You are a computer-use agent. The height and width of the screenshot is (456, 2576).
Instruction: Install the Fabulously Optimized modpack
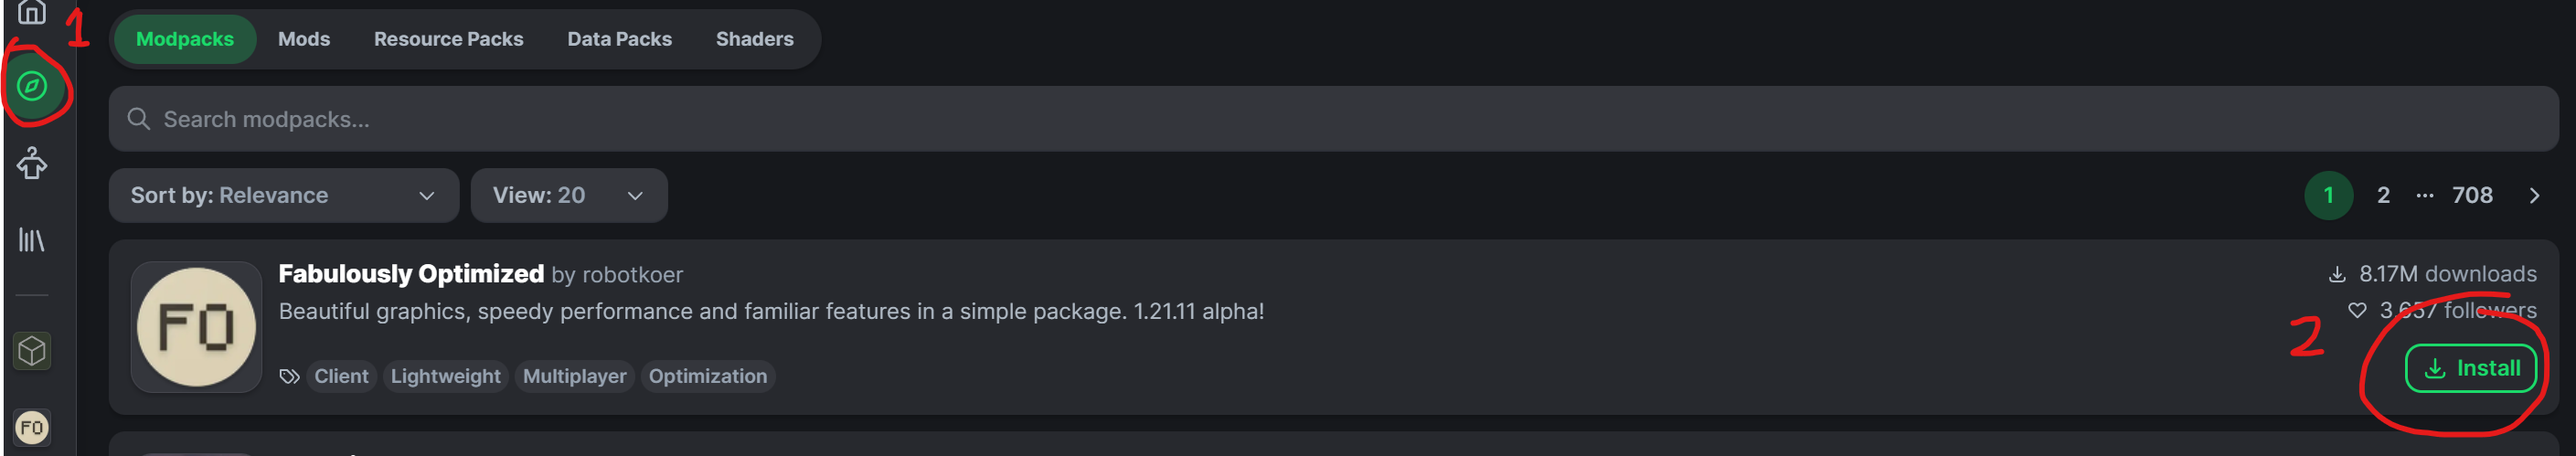pyautogui.click(x=2470, y=368)
